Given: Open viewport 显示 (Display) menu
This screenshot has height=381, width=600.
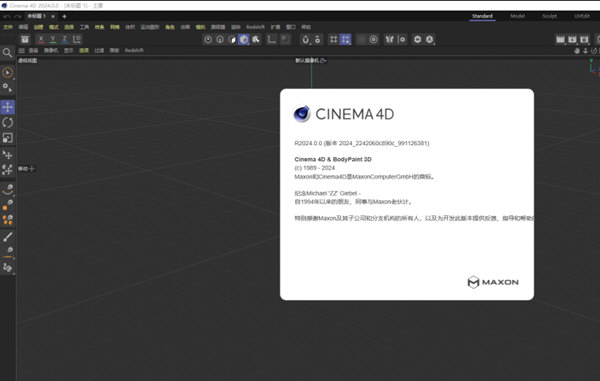Looking at the screenshot, I should coord(68,50).
